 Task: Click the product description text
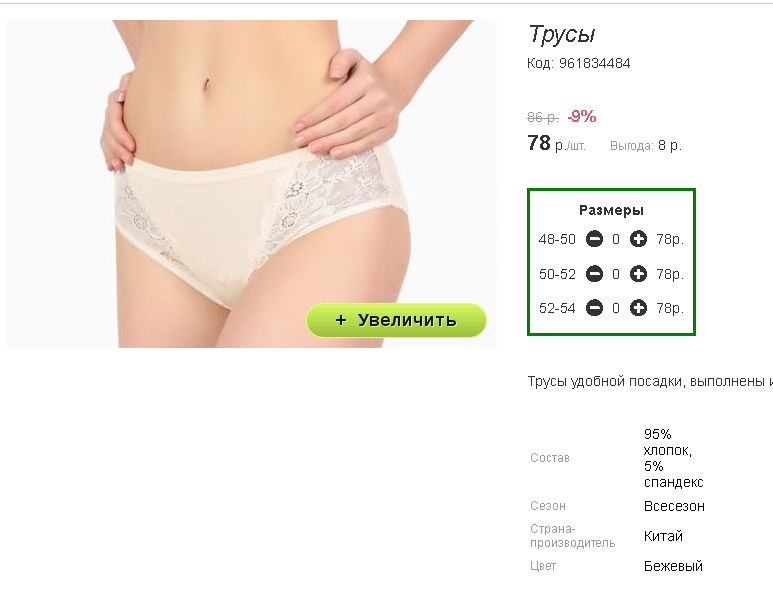pyautogui.click(x=650, y=382)
